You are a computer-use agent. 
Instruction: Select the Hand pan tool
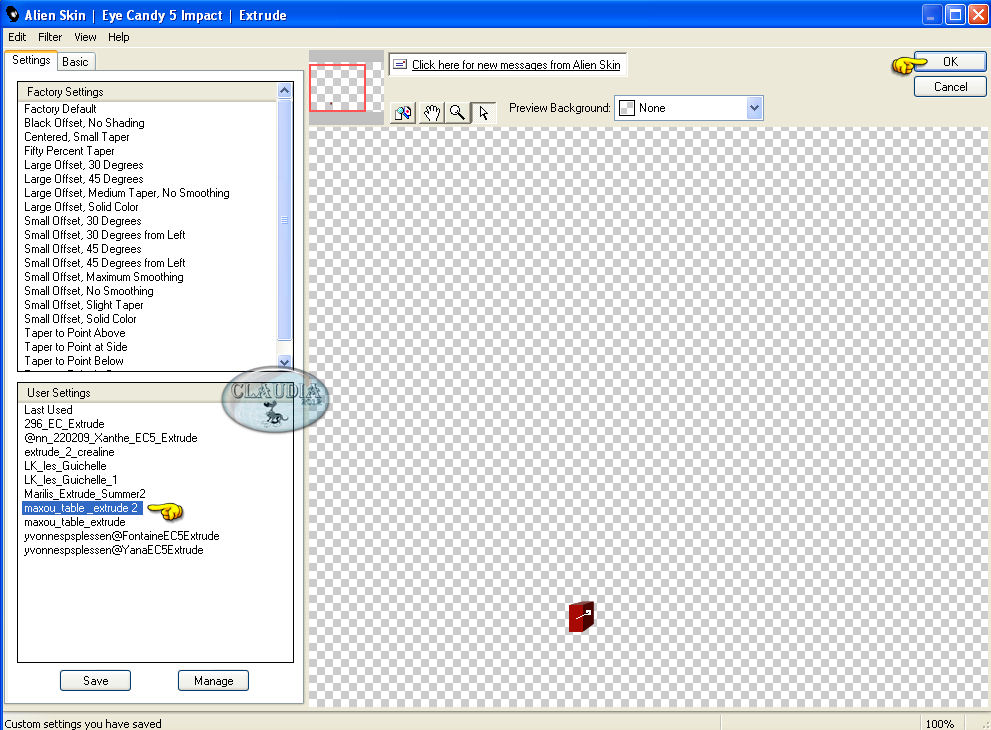coord(431,113)
